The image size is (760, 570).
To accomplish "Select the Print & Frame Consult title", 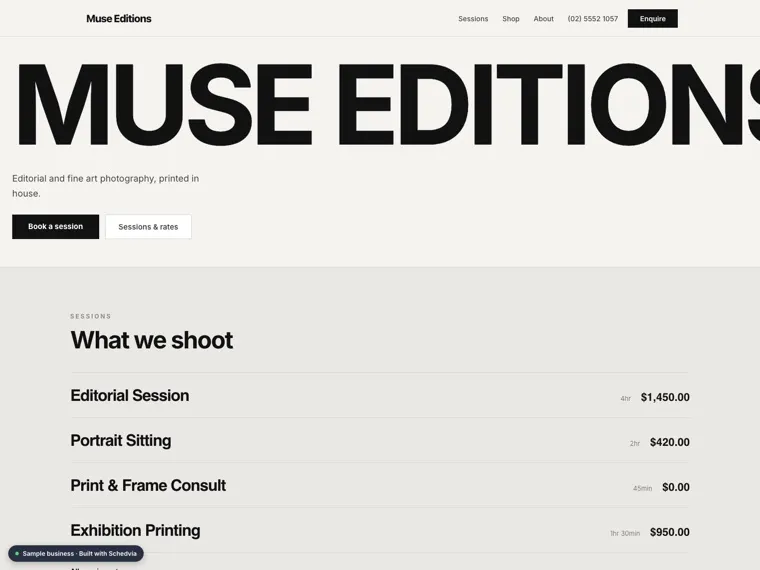I will pos(148,485).
